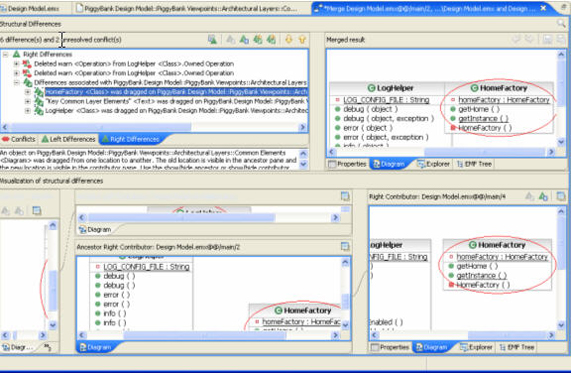
Task: Click the greyed triangle icon in Right Contributor header
Action: [x=530, y=197]
